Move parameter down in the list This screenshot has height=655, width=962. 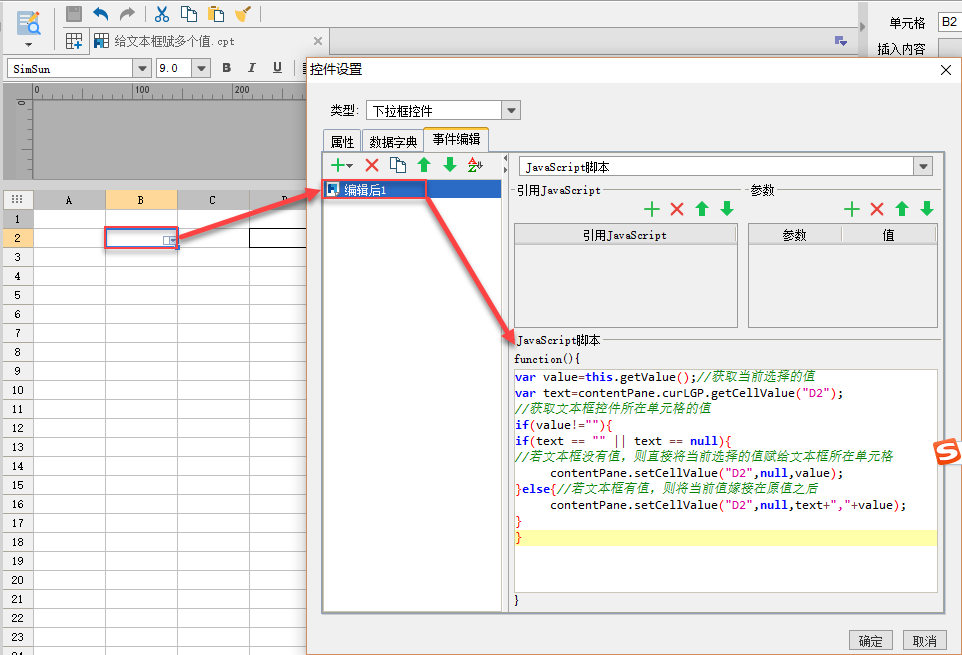point(927,209)
